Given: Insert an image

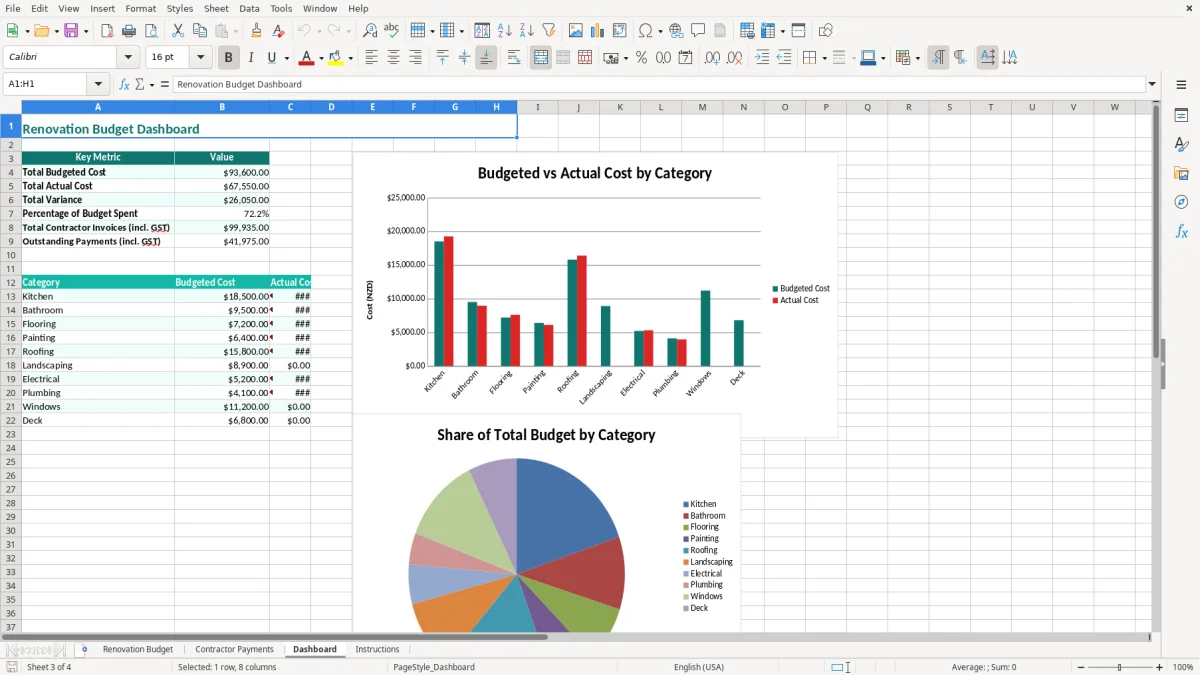Looking at the screenshot, I should 576,31.
